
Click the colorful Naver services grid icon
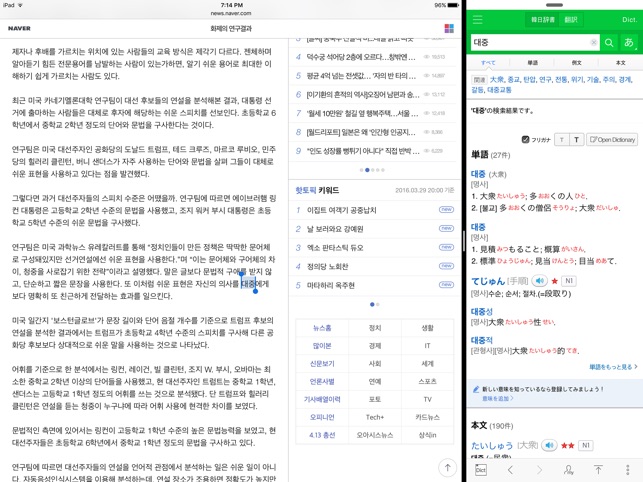449,28
